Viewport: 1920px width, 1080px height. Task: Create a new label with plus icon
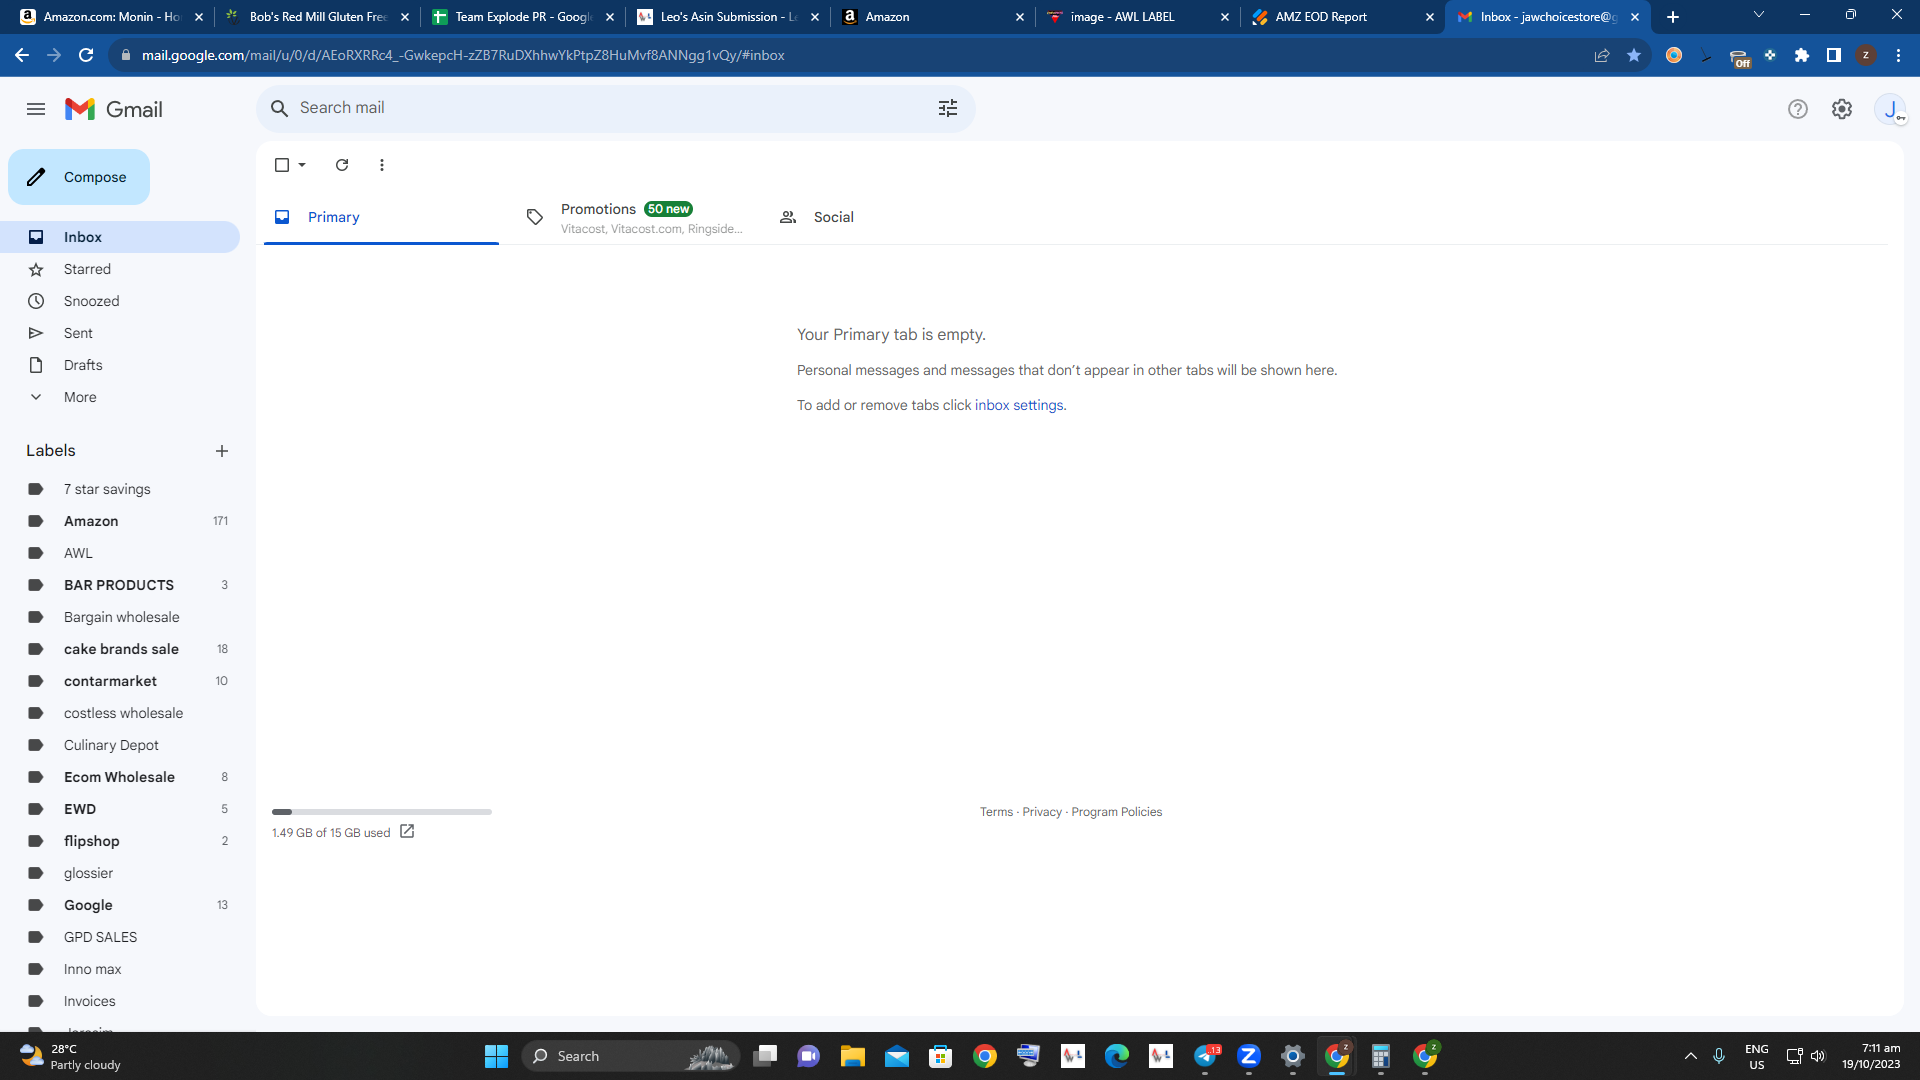coord(222,451)
